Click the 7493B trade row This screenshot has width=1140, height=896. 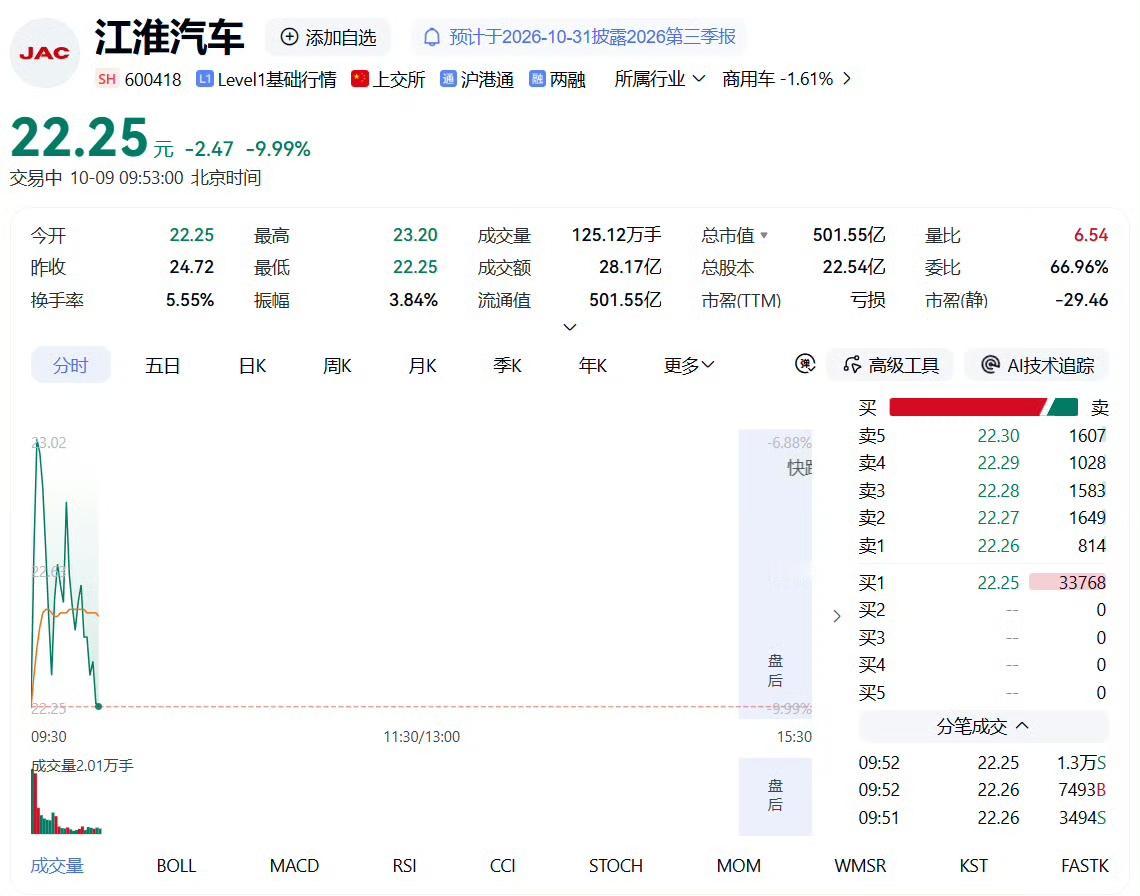coord(982,790)
